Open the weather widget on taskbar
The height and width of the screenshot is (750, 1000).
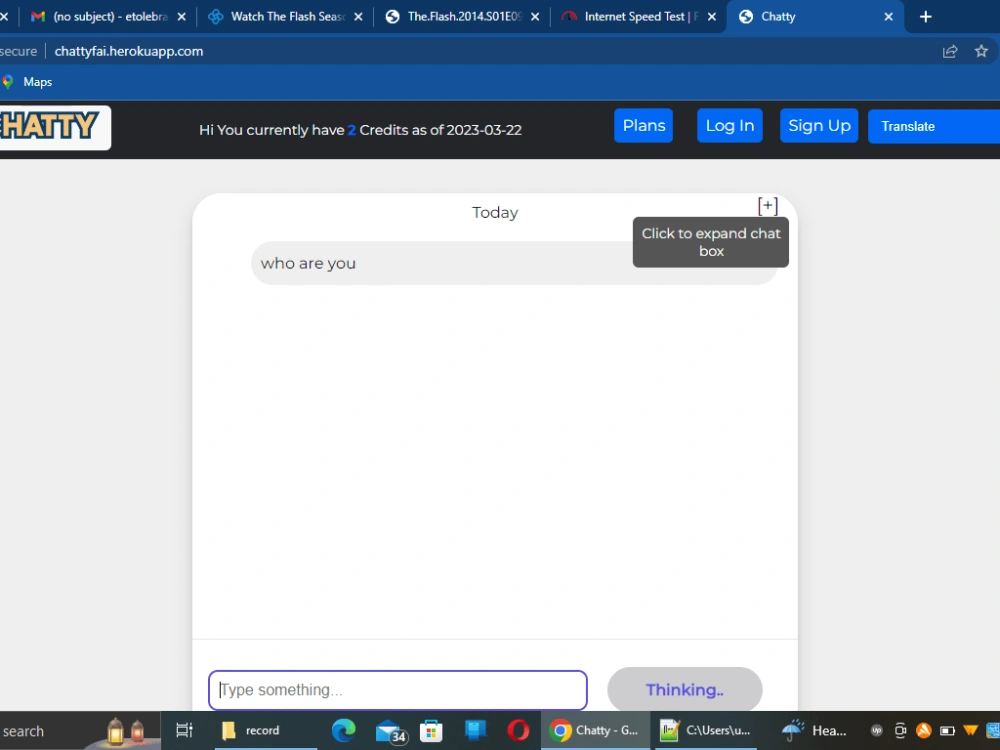[x=814, y=730]
